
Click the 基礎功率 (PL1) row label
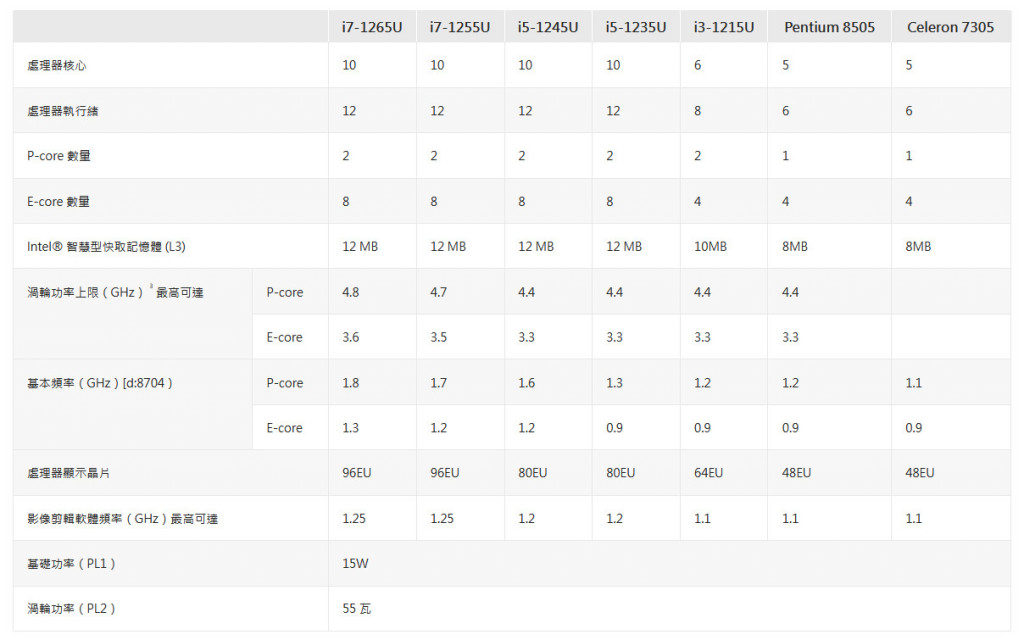pyautogui.click(x=71, y=564)
